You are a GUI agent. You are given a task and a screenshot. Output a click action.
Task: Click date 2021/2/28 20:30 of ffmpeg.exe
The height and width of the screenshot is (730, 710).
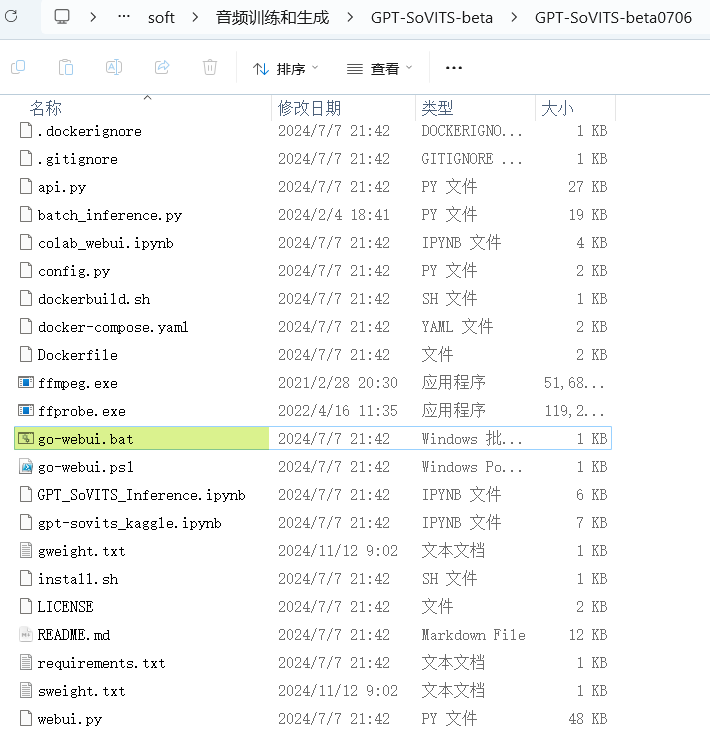pos(338,383)
